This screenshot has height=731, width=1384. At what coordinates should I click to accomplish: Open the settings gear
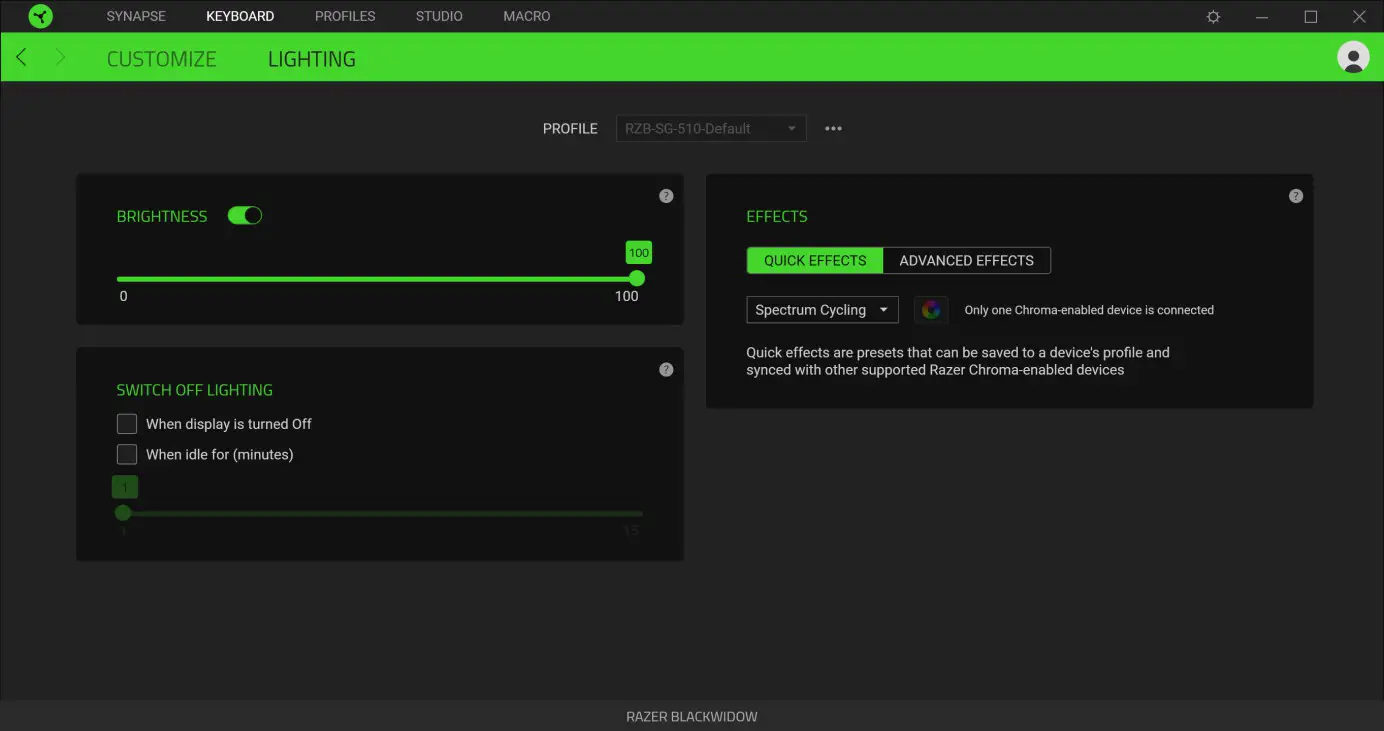pyautogui.click(x=1212, y=16)
